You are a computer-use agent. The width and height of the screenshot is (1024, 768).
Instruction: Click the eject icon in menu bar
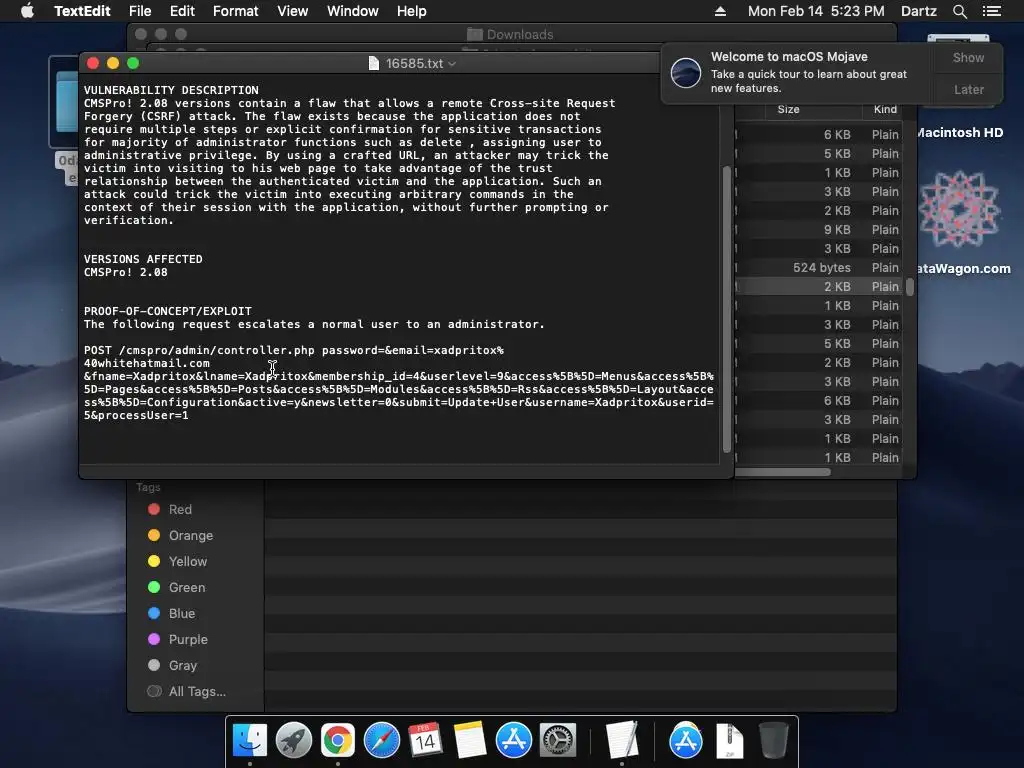click(x=720, y=11)
